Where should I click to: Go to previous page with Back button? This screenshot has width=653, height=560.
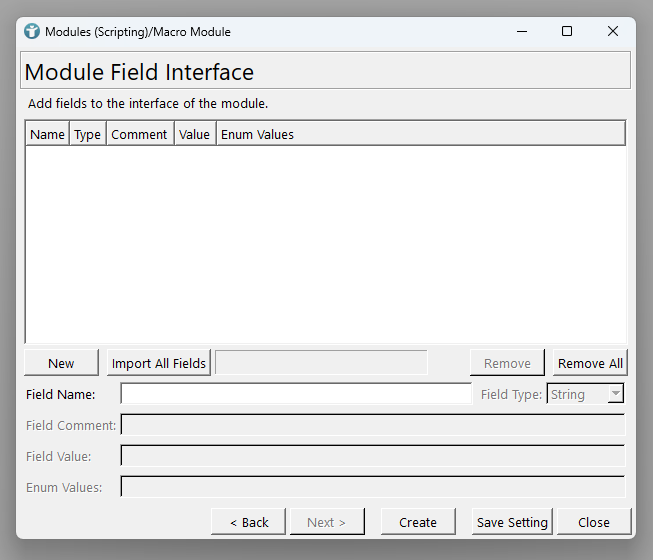coord(249,522)
